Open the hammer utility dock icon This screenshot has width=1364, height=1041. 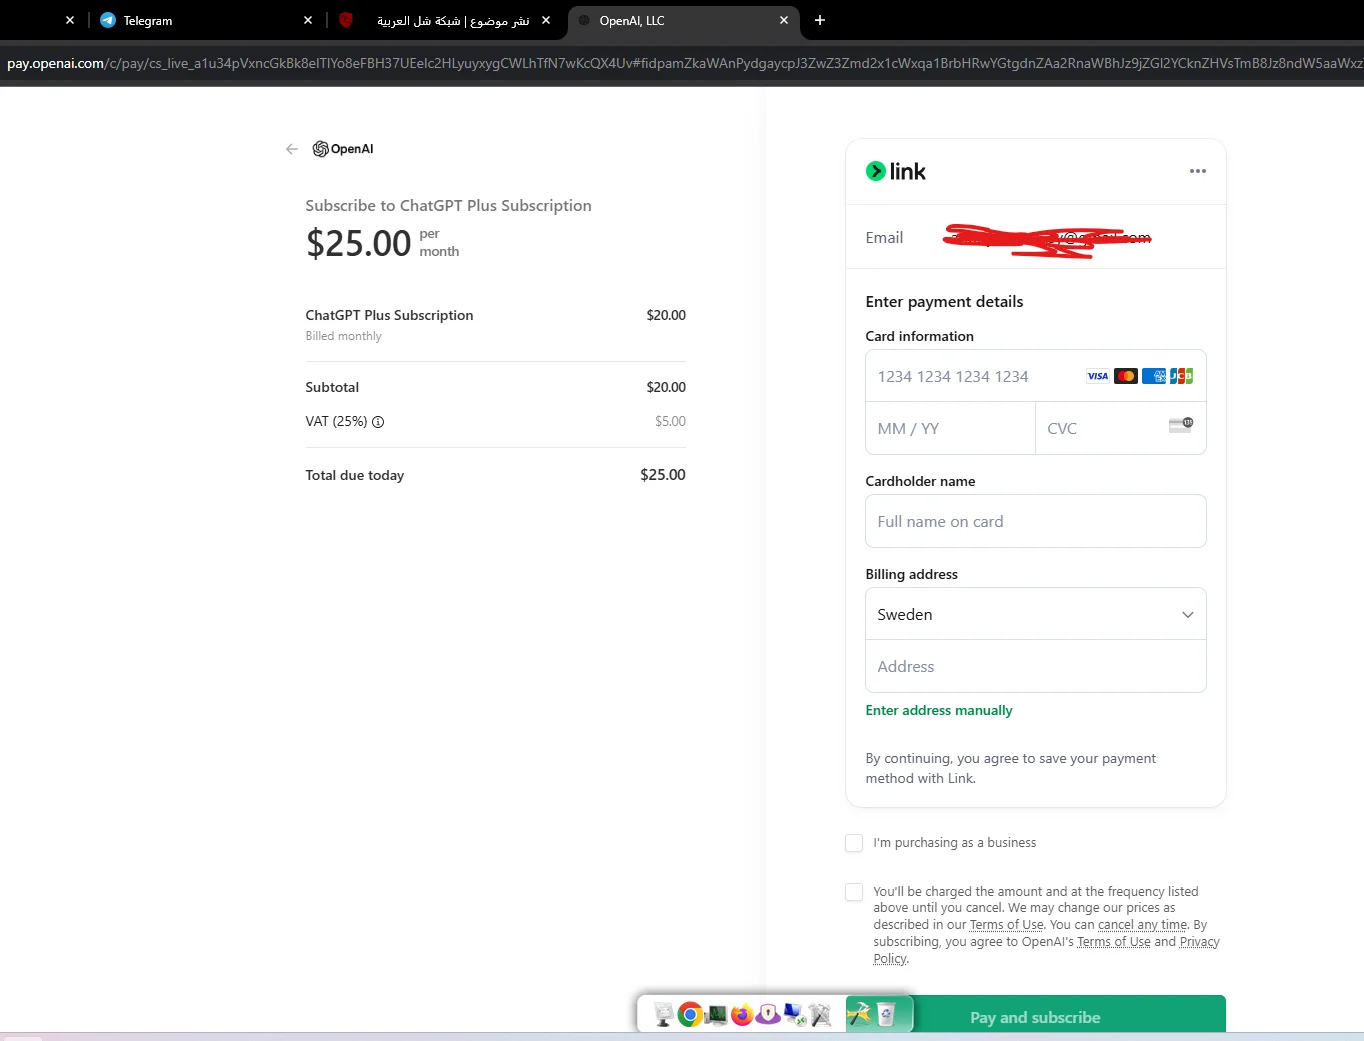click(x=859, y=1014)
